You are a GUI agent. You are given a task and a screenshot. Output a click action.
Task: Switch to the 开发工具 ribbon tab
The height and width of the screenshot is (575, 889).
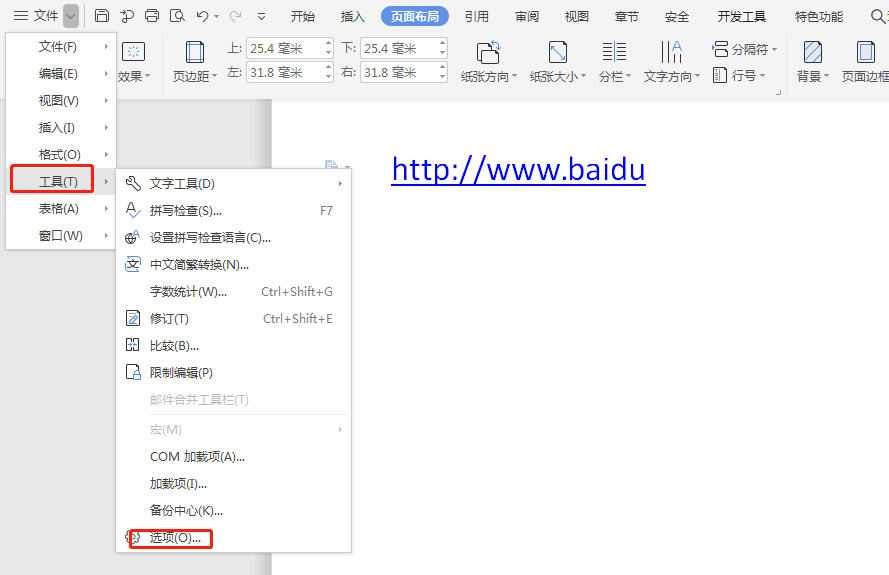[x=742, y=16]
